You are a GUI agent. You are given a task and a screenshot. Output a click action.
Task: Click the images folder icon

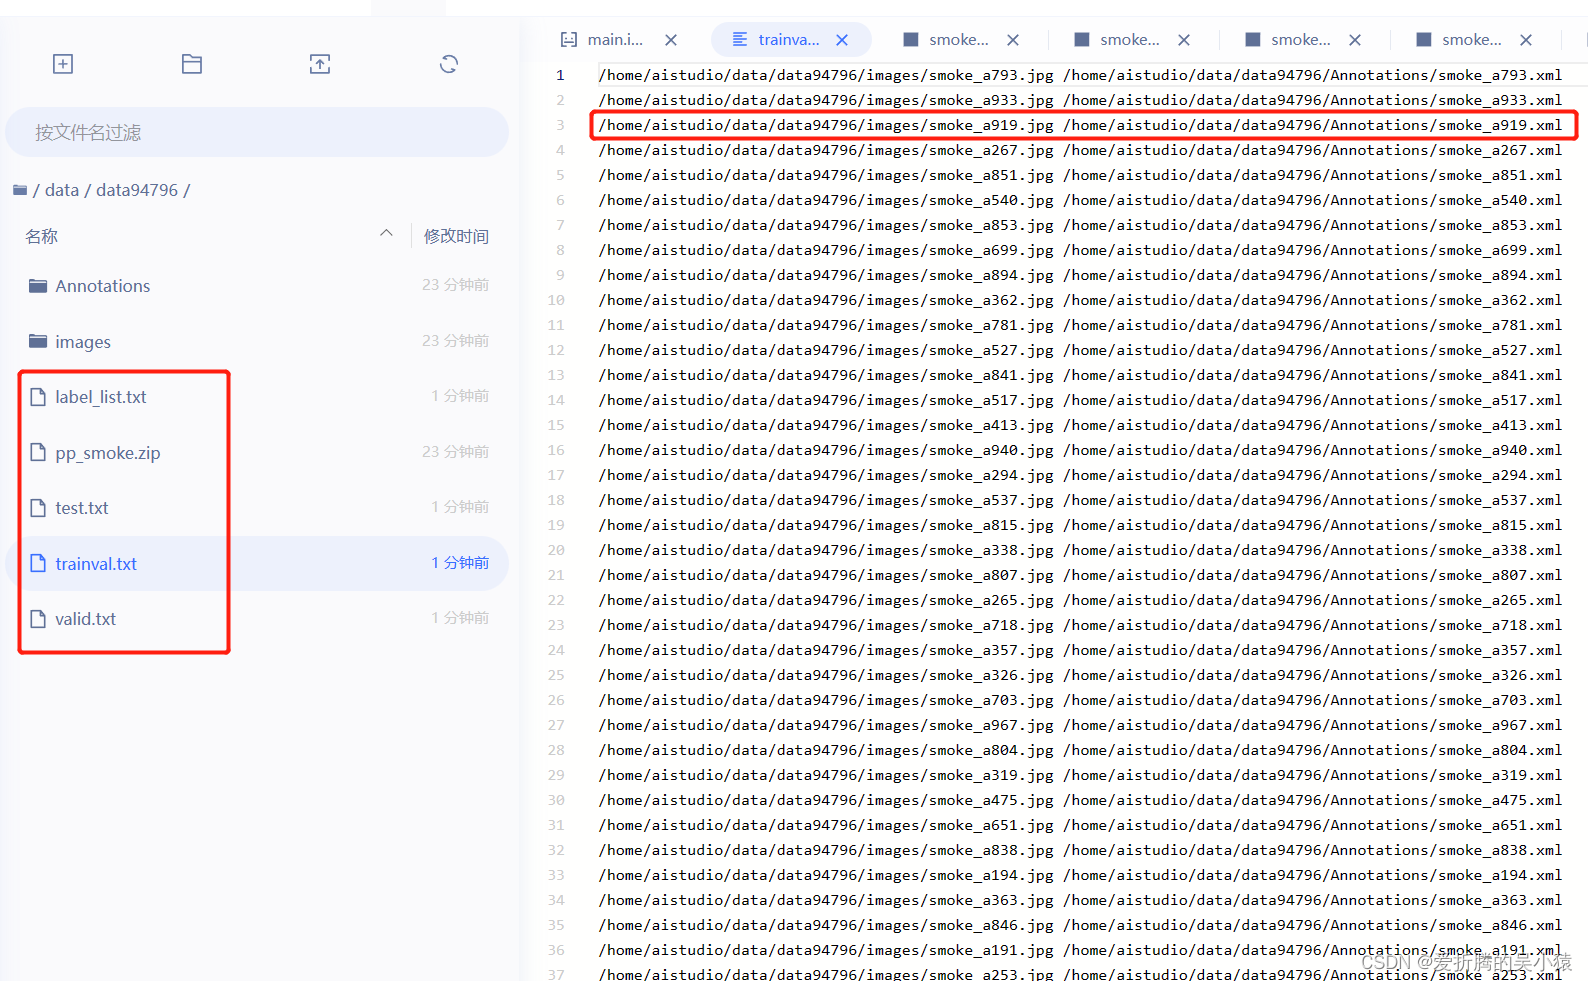38,341
